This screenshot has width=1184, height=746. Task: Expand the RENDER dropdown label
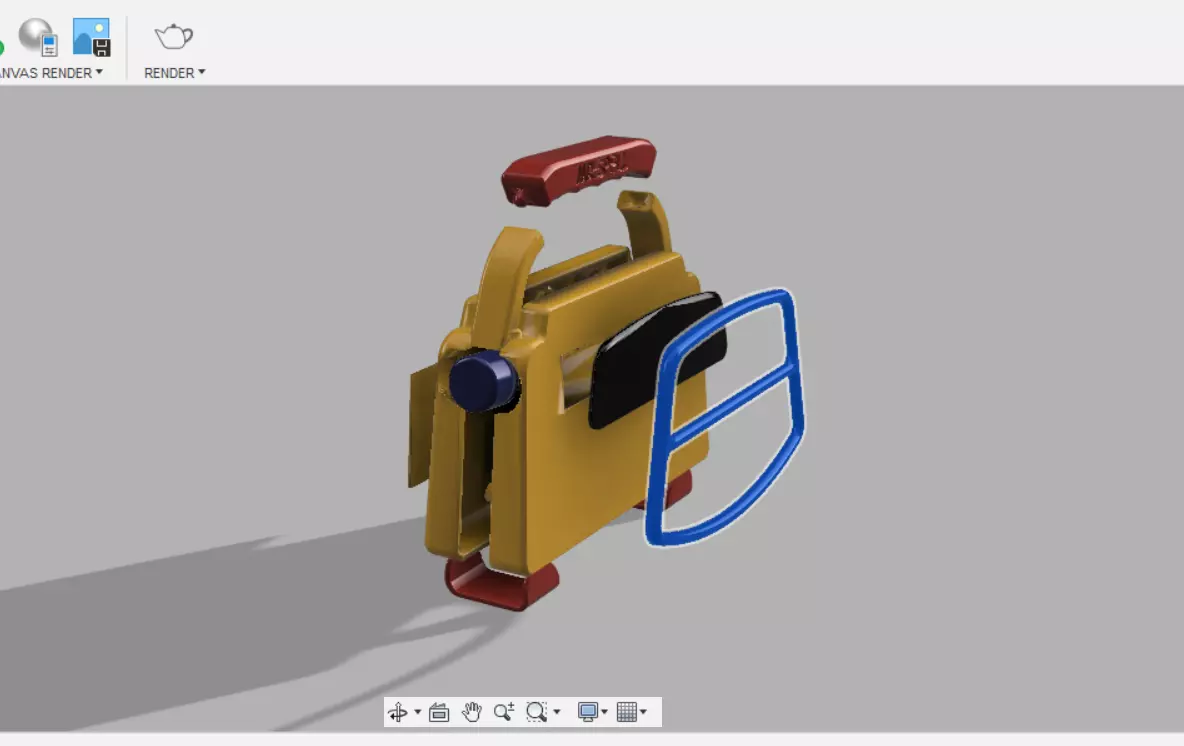coord(174,73)
